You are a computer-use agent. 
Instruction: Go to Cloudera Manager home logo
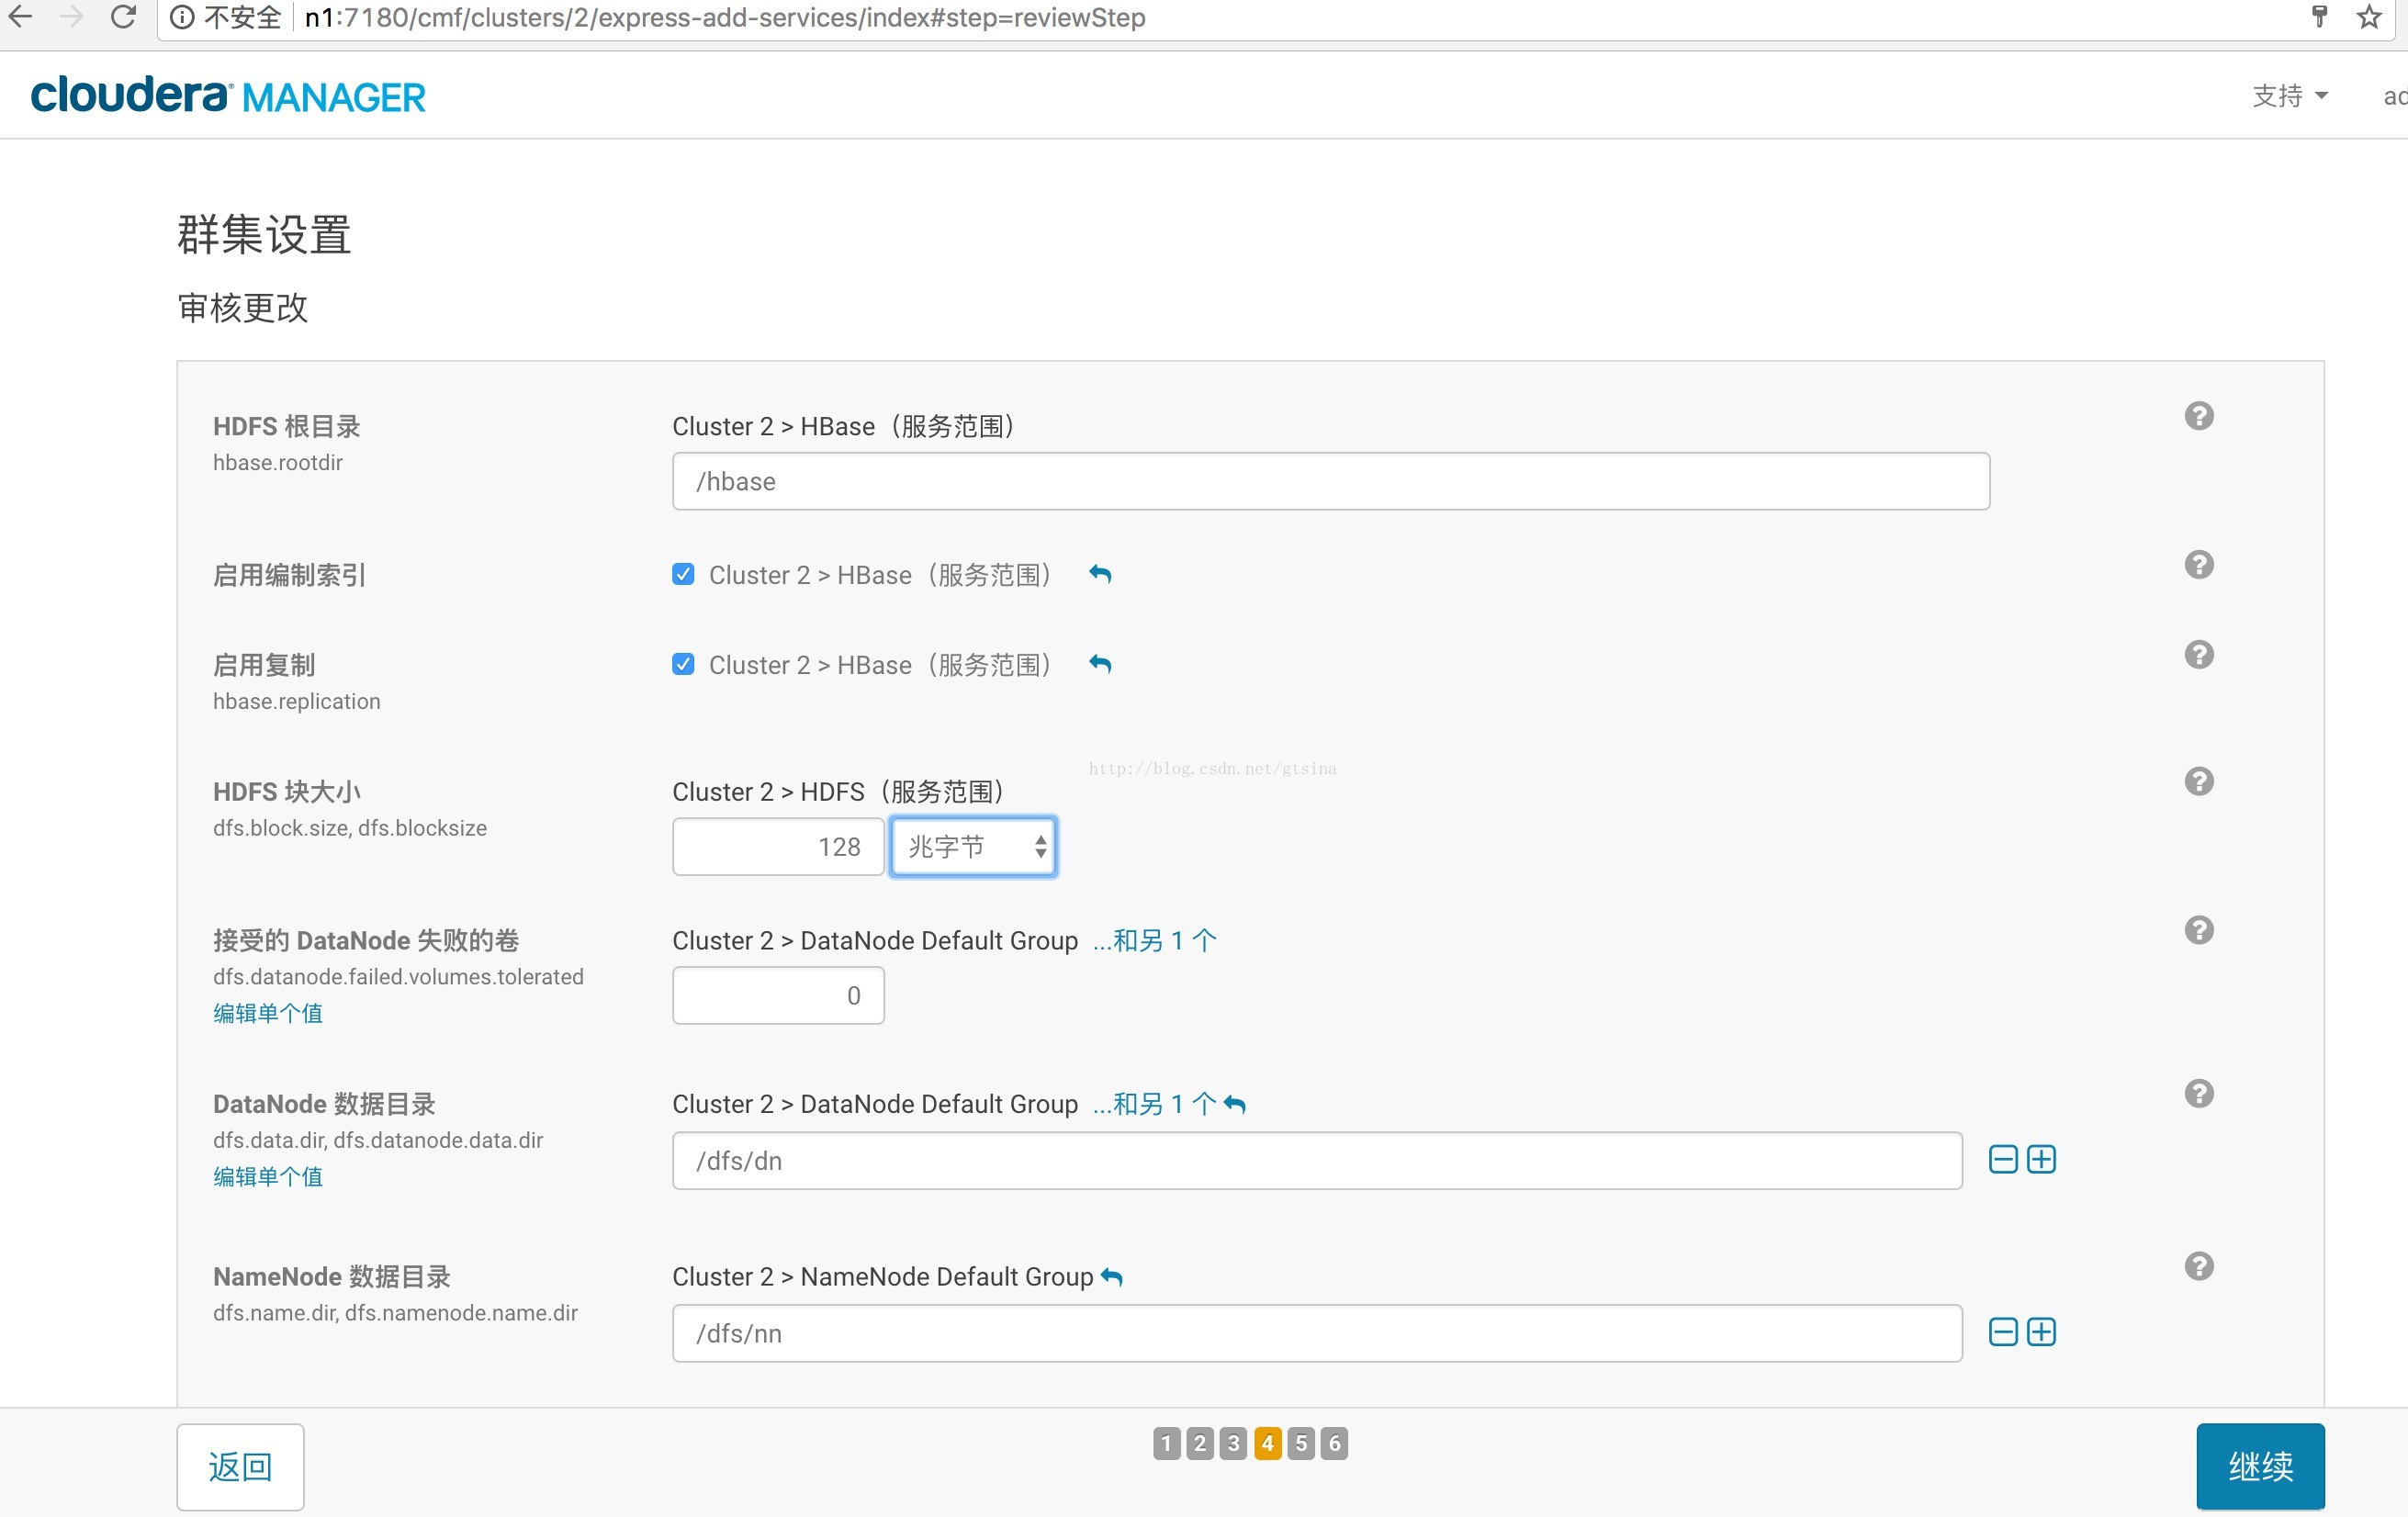click(228, 96)
